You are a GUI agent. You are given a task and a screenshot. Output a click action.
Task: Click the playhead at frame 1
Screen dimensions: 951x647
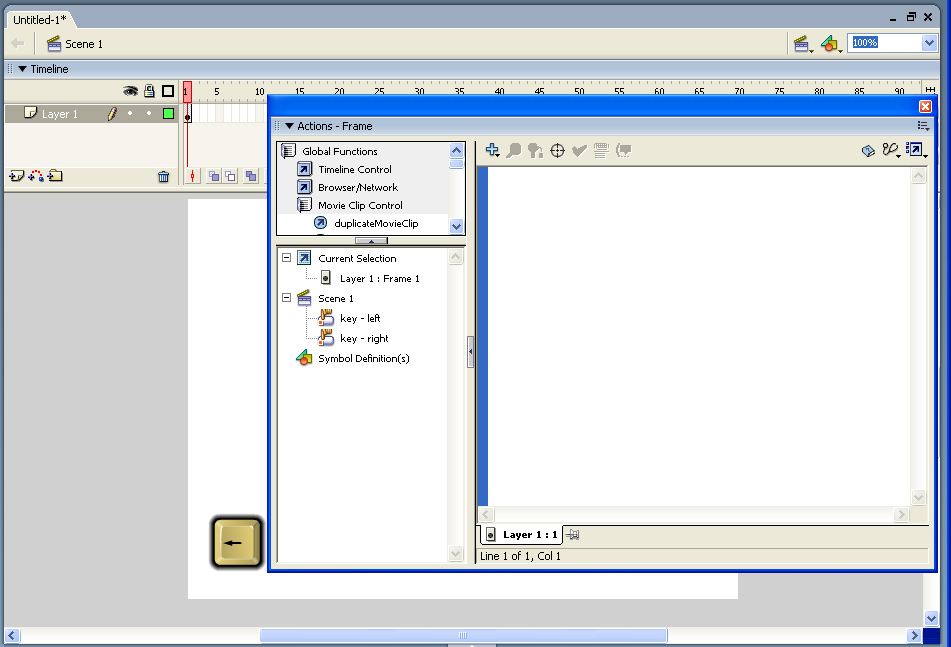(x=187, y=92)
